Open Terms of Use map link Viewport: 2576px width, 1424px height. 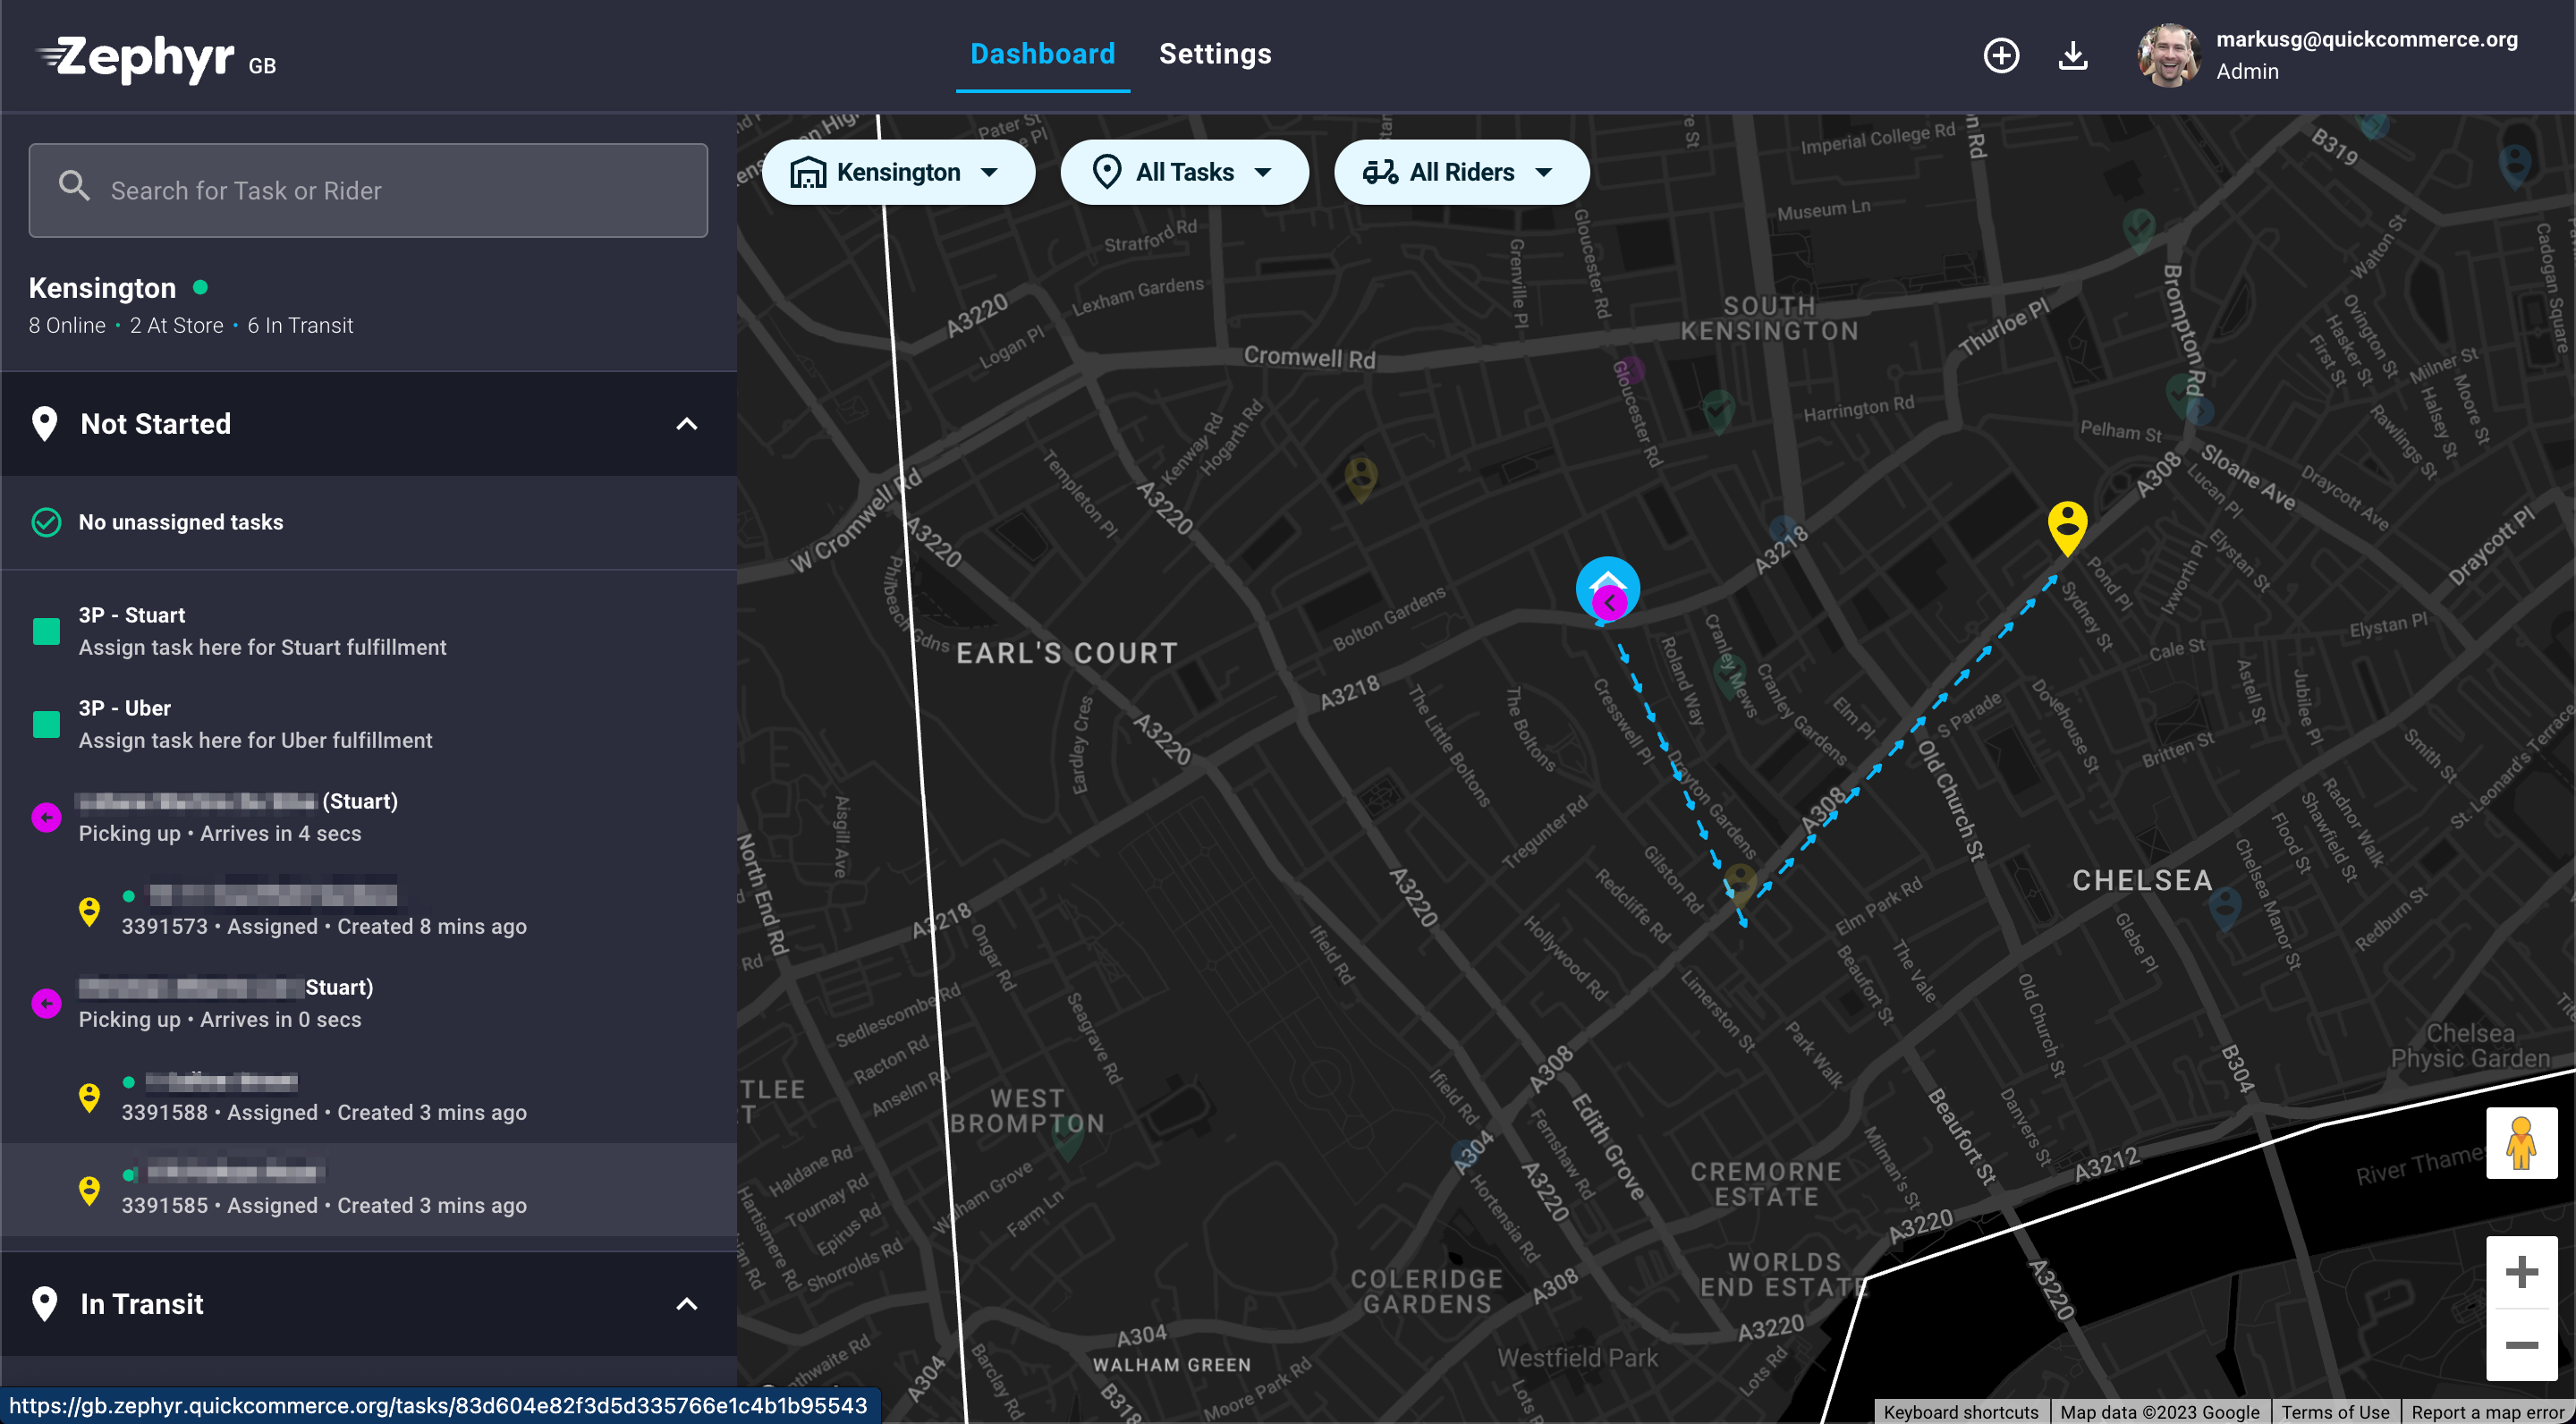click(x=2335, y=1411)
